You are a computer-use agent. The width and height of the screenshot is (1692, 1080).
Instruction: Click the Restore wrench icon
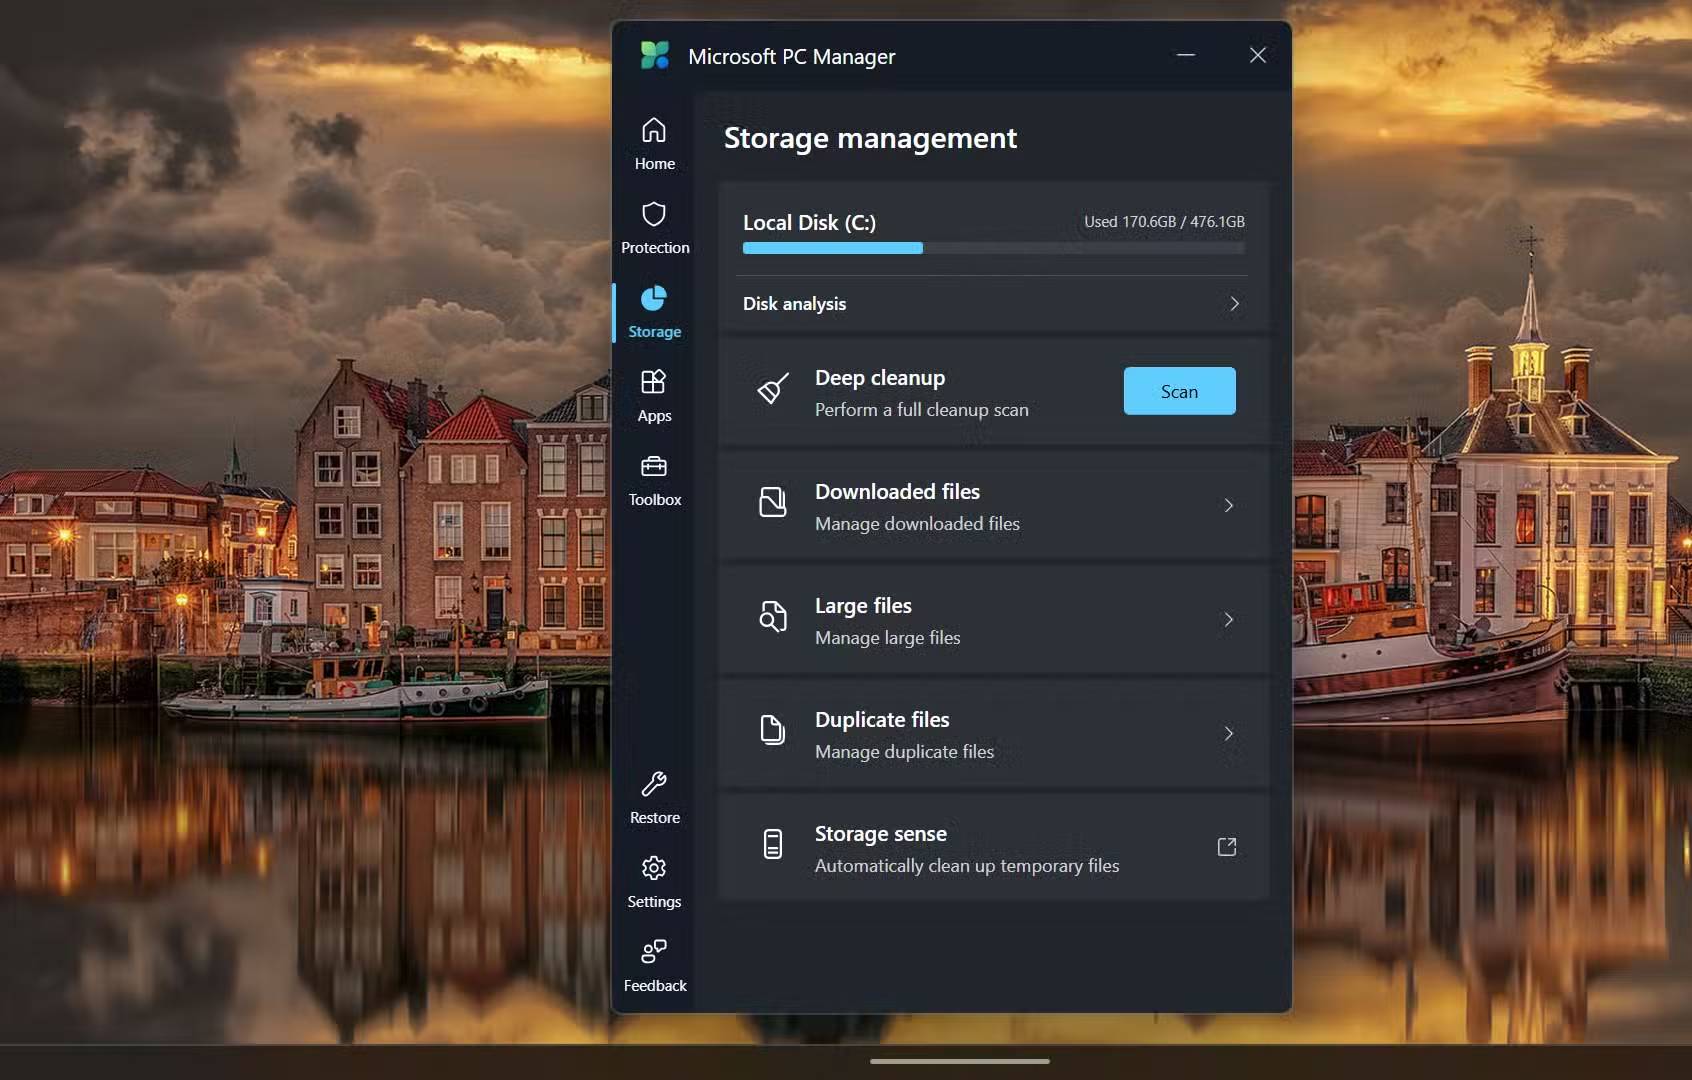coord(654,785)
